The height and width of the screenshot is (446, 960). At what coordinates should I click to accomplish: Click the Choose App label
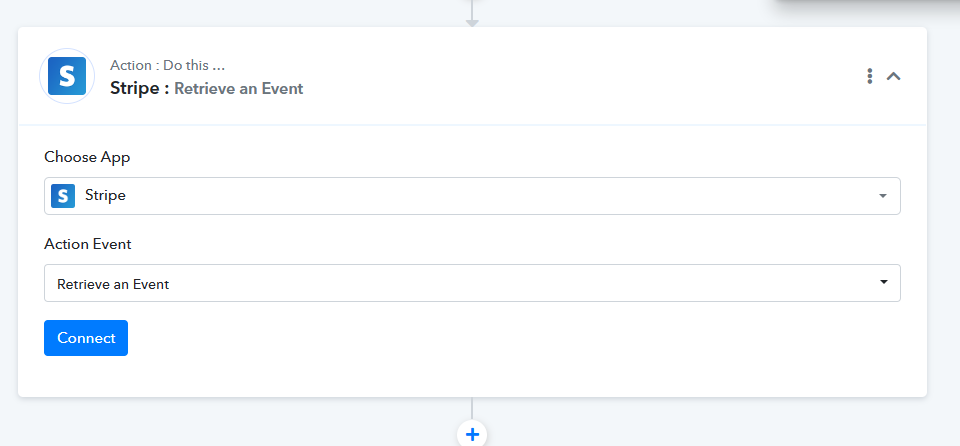pos(87,157)
